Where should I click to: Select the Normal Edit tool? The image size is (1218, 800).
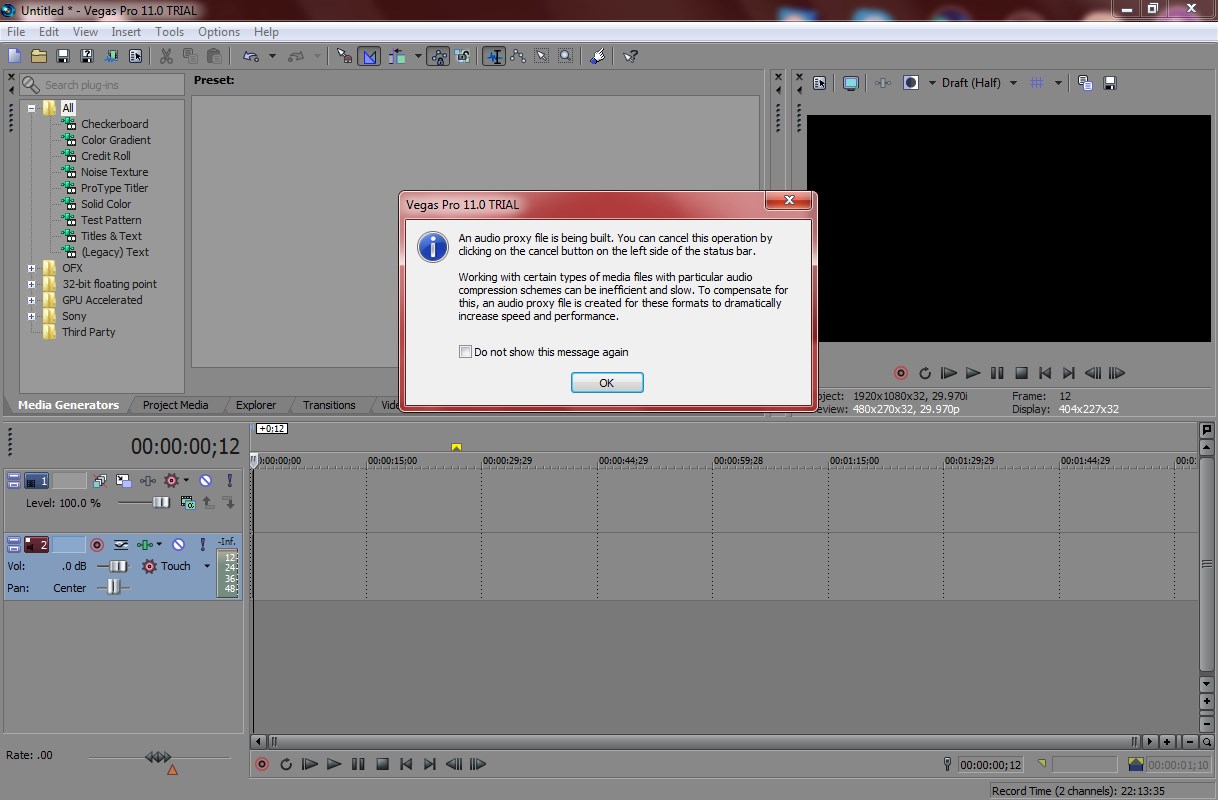(494, 56)
